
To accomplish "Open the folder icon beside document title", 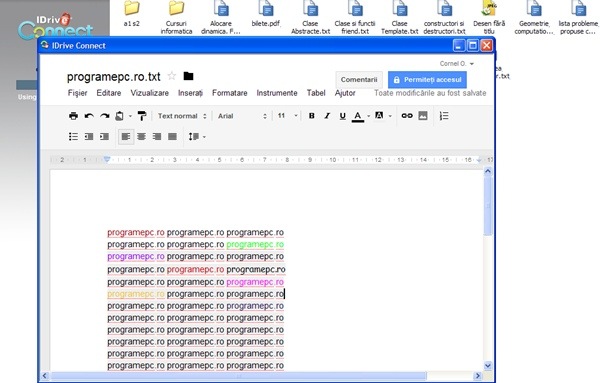I will click(x=188, y=76).
